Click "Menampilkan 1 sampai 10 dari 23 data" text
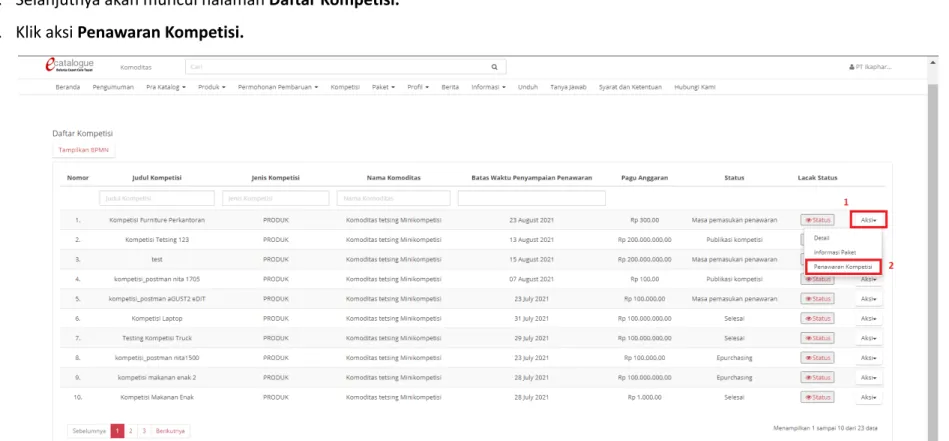Image resolution: width=949 pixels, height=441 pixels. (x=826, y=428)
